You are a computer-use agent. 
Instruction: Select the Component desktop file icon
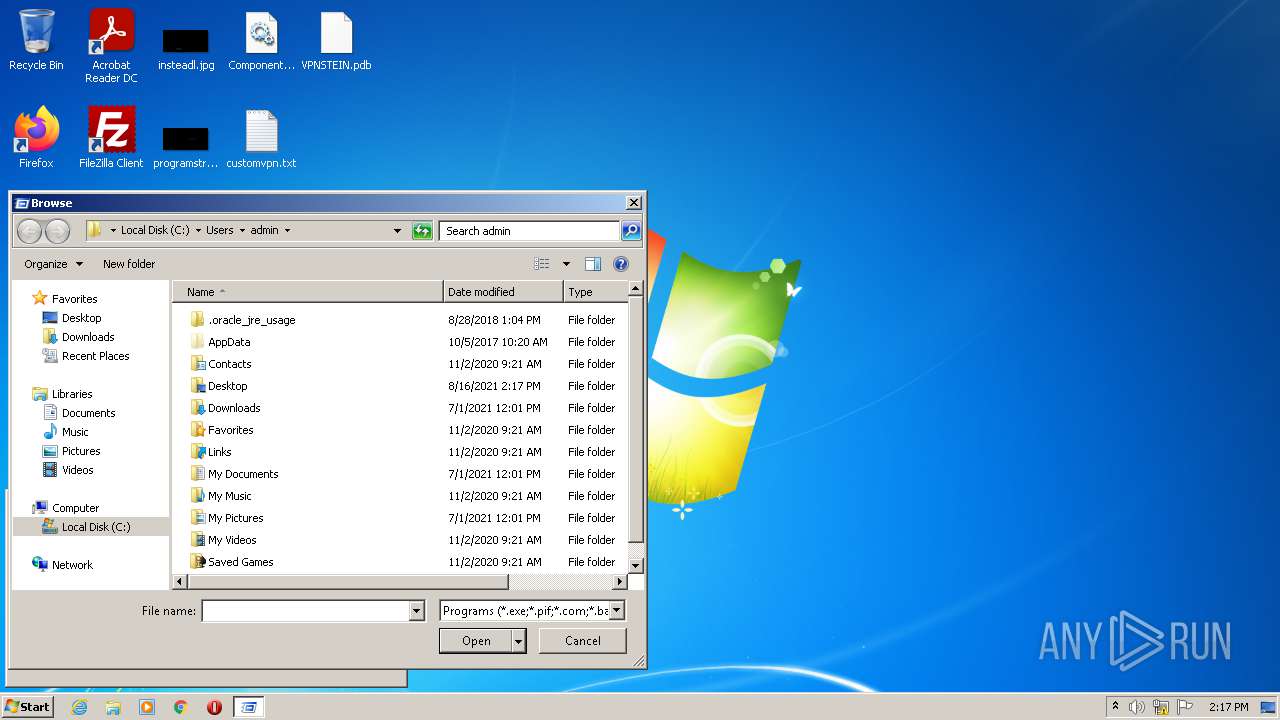[261, 42]
